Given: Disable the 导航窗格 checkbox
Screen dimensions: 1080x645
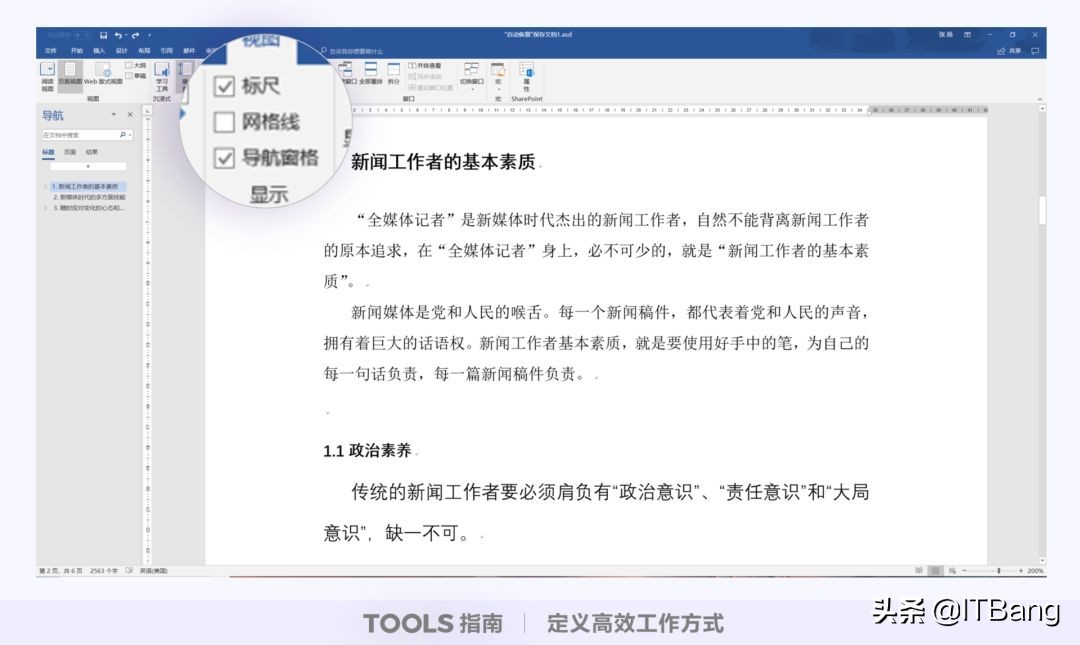Looking at the screenshot, I should [x=222, y=158].
